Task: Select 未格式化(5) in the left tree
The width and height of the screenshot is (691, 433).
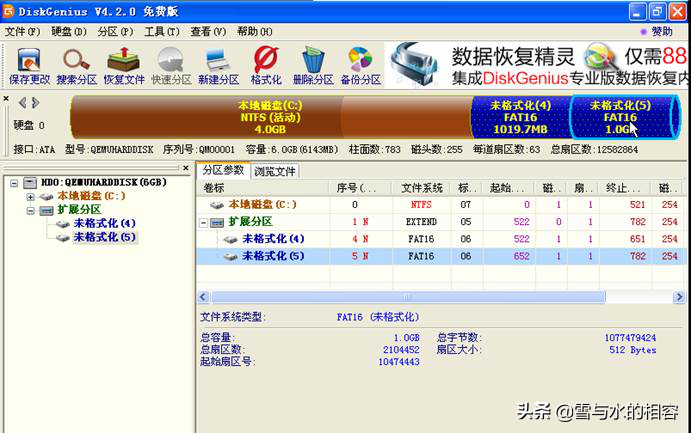Action: click(104, 237)
